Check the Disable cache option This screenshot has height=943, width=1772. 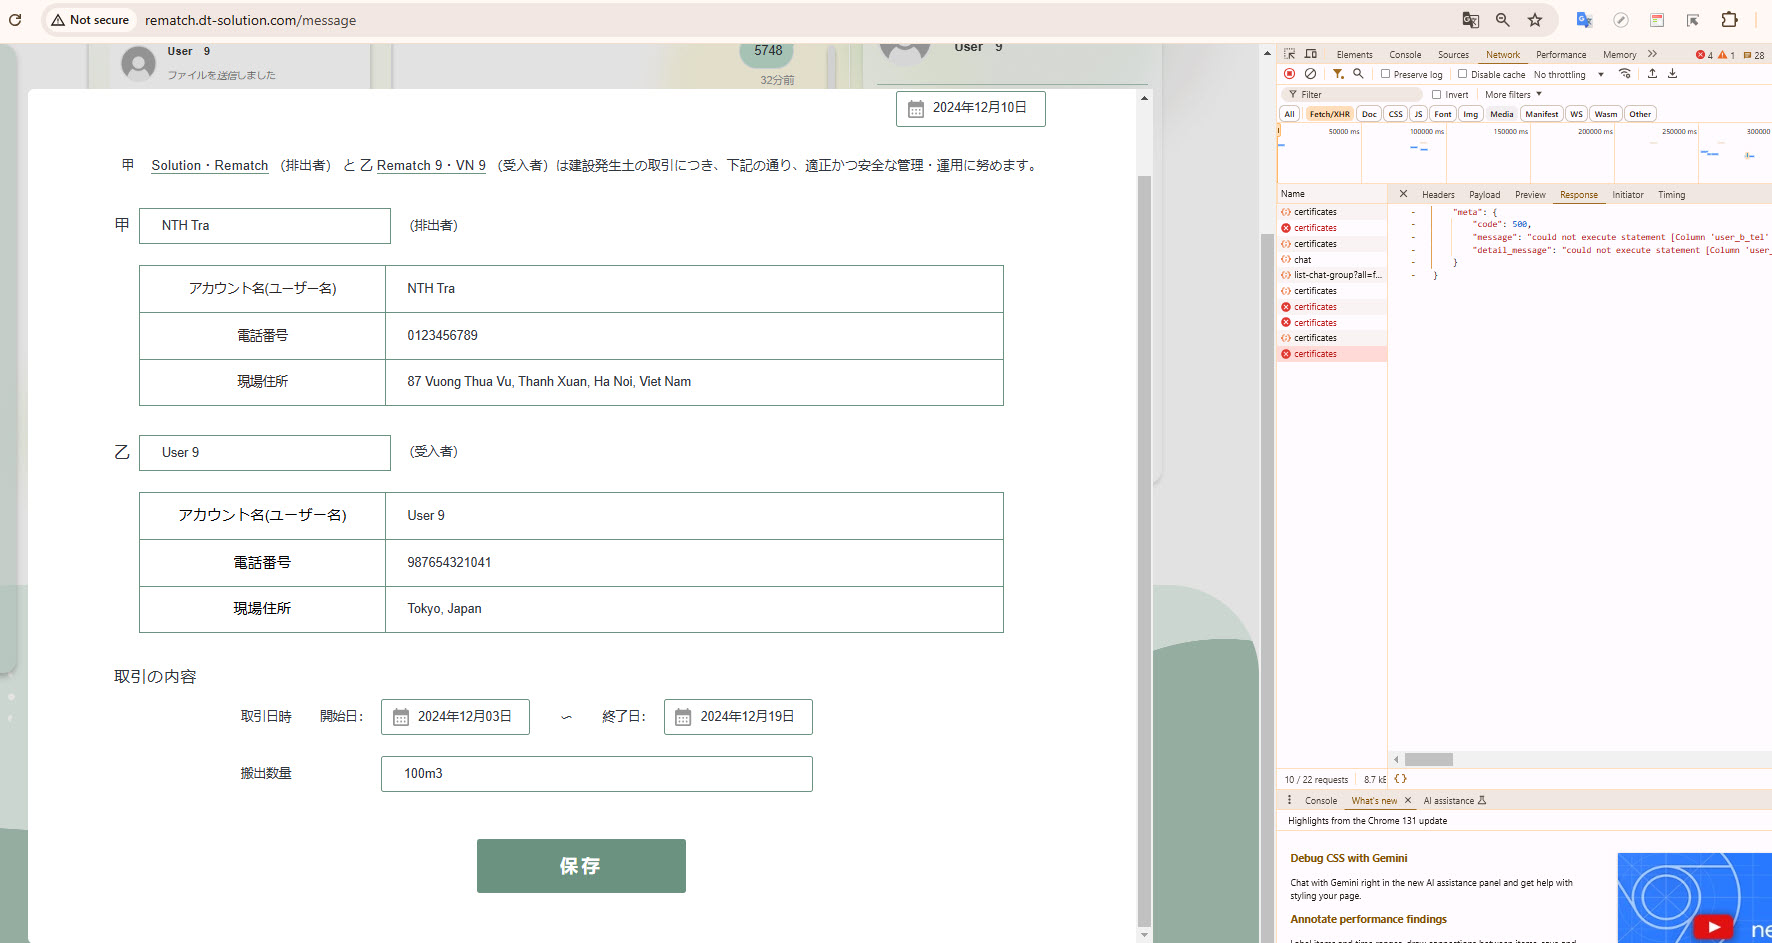(1463, 74)
